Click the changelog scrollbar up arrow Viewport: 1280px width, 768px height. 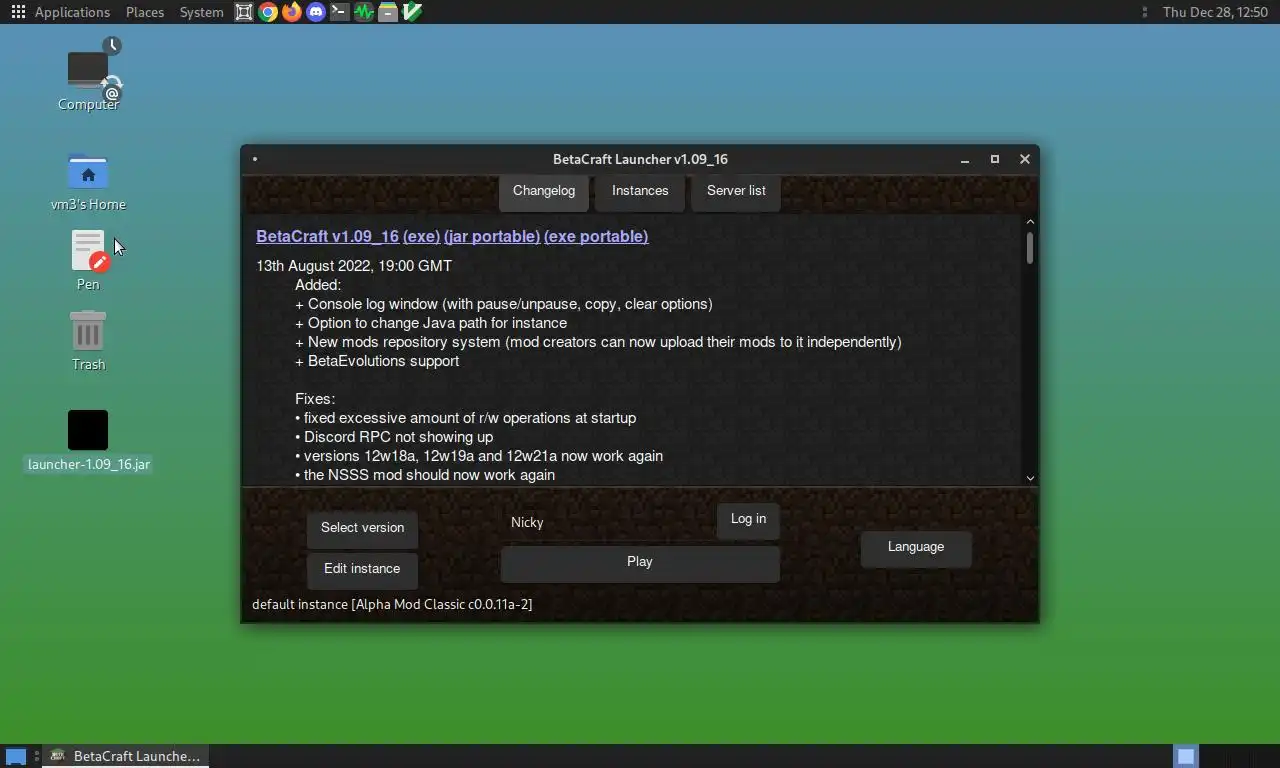[x=1030, y=222]
